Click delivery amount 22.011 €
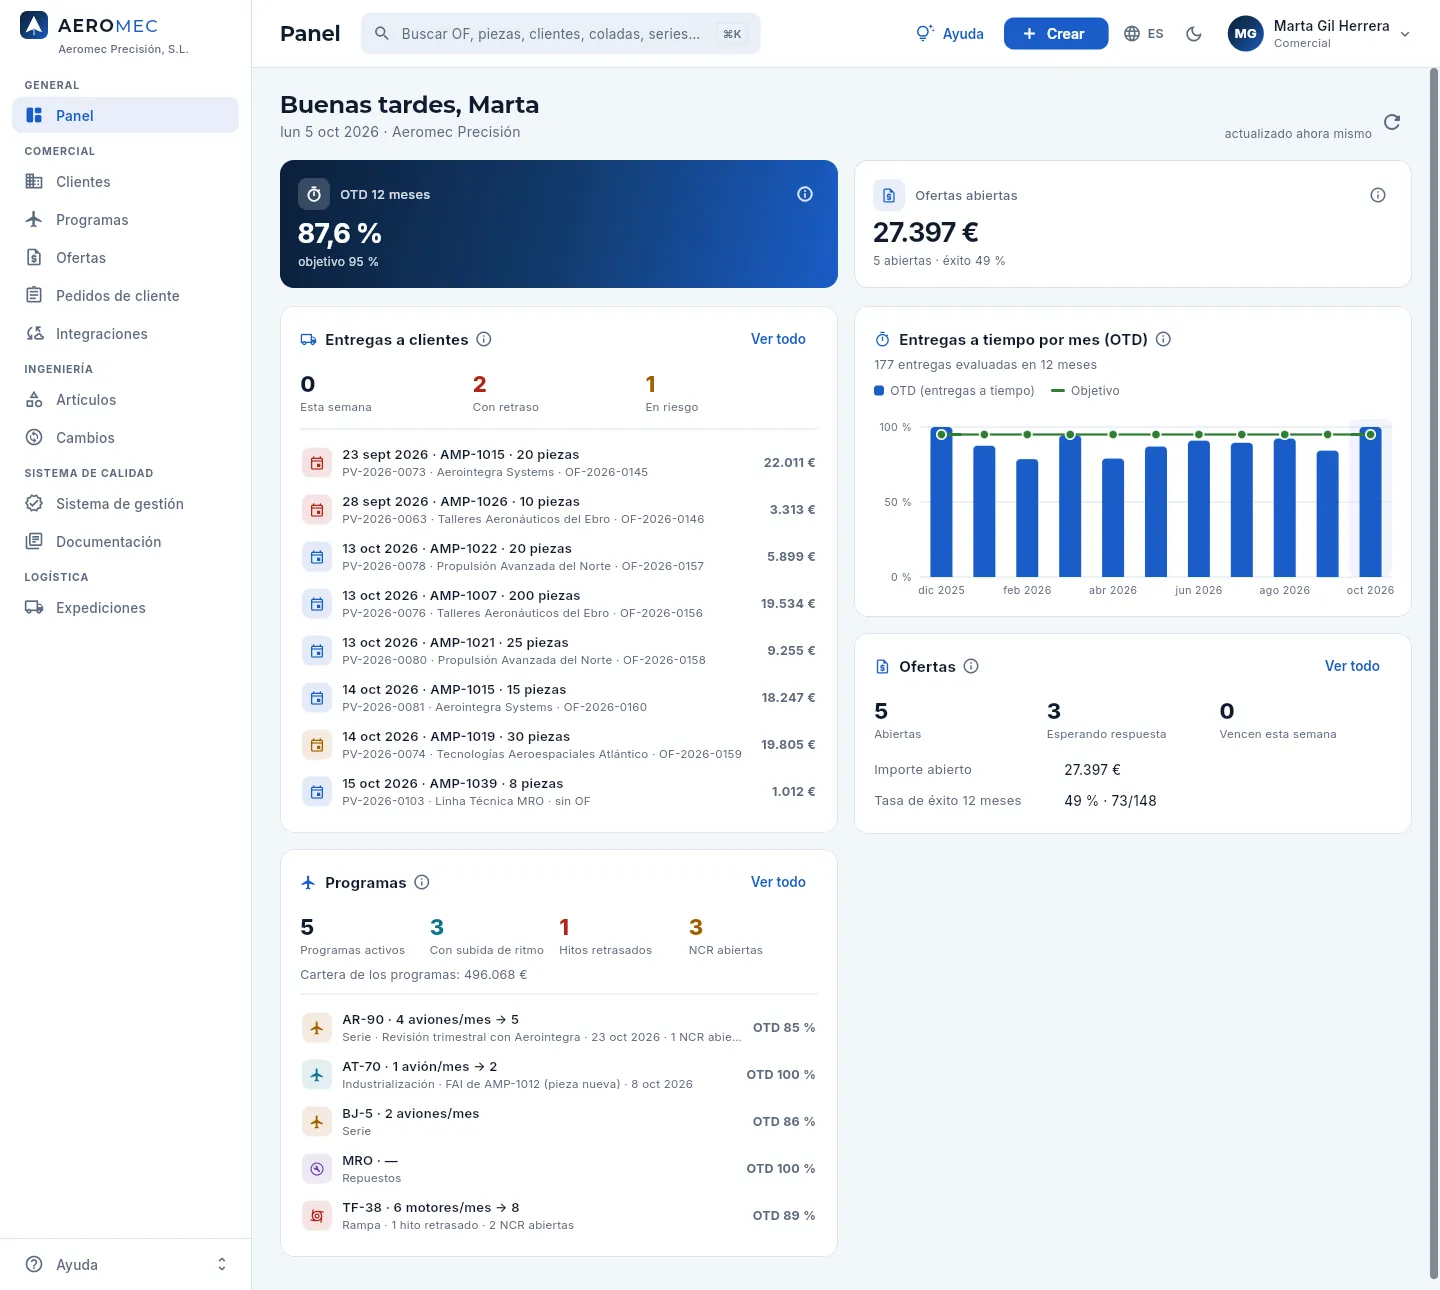The width and height of the screenshot is (1440, 1290). (790, 463)
